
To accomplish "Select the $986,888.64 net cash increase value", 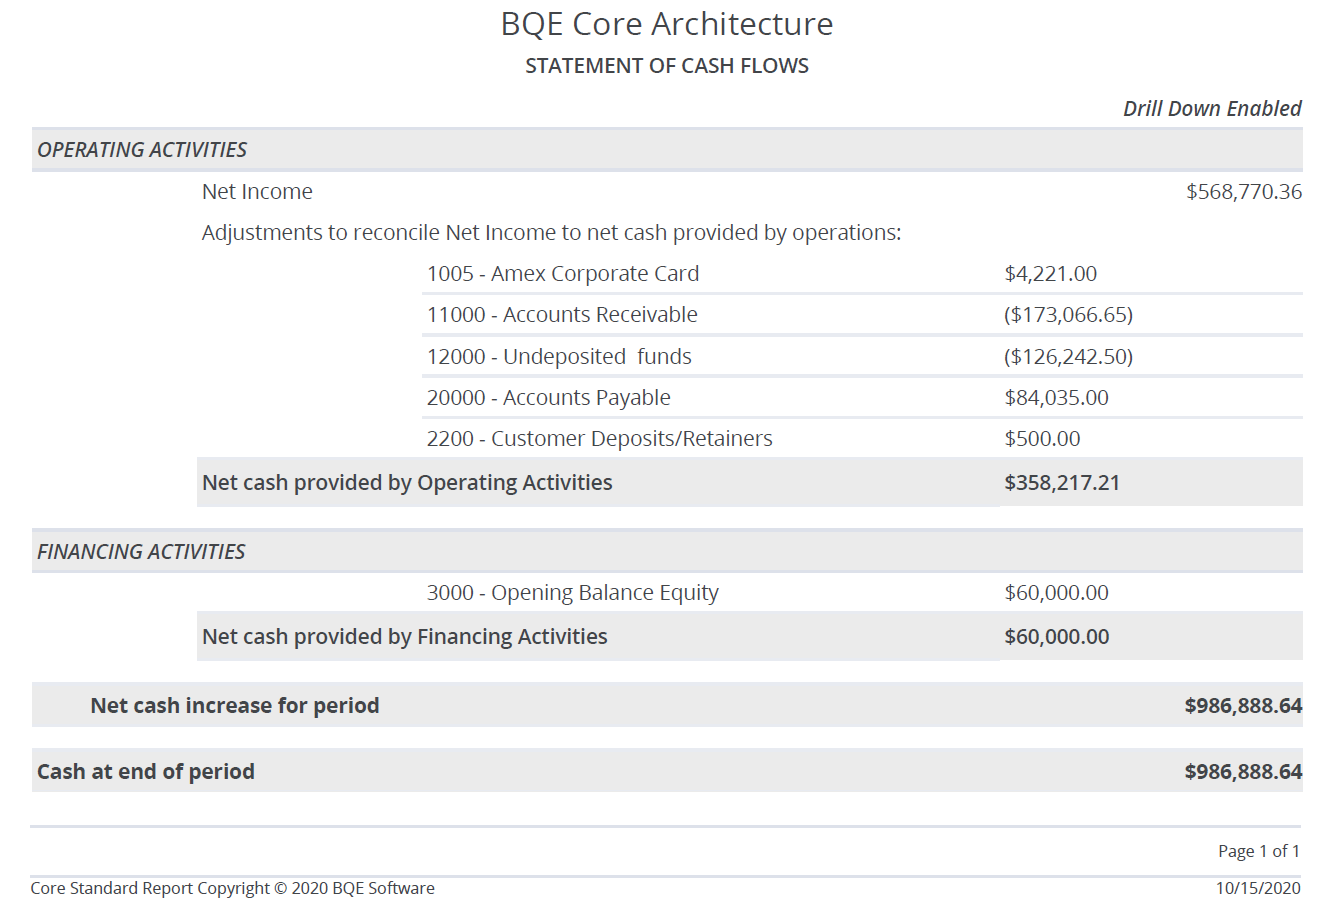I will [1243, 706].
